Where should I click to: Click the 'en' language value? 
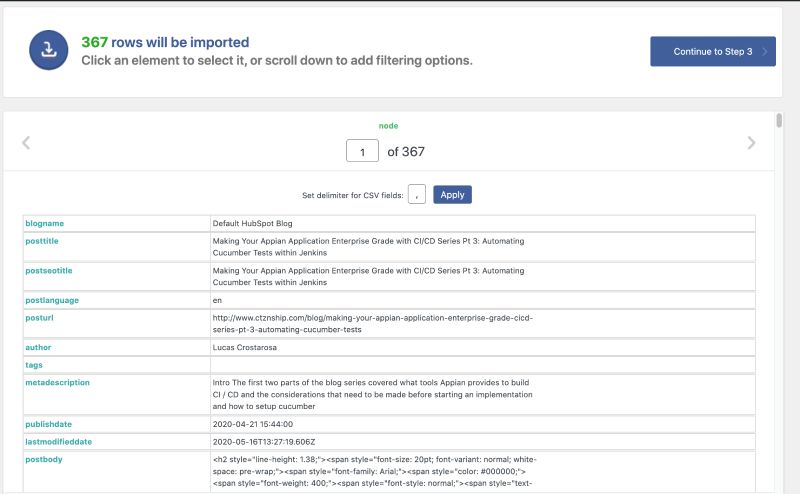tap(217, 300)
